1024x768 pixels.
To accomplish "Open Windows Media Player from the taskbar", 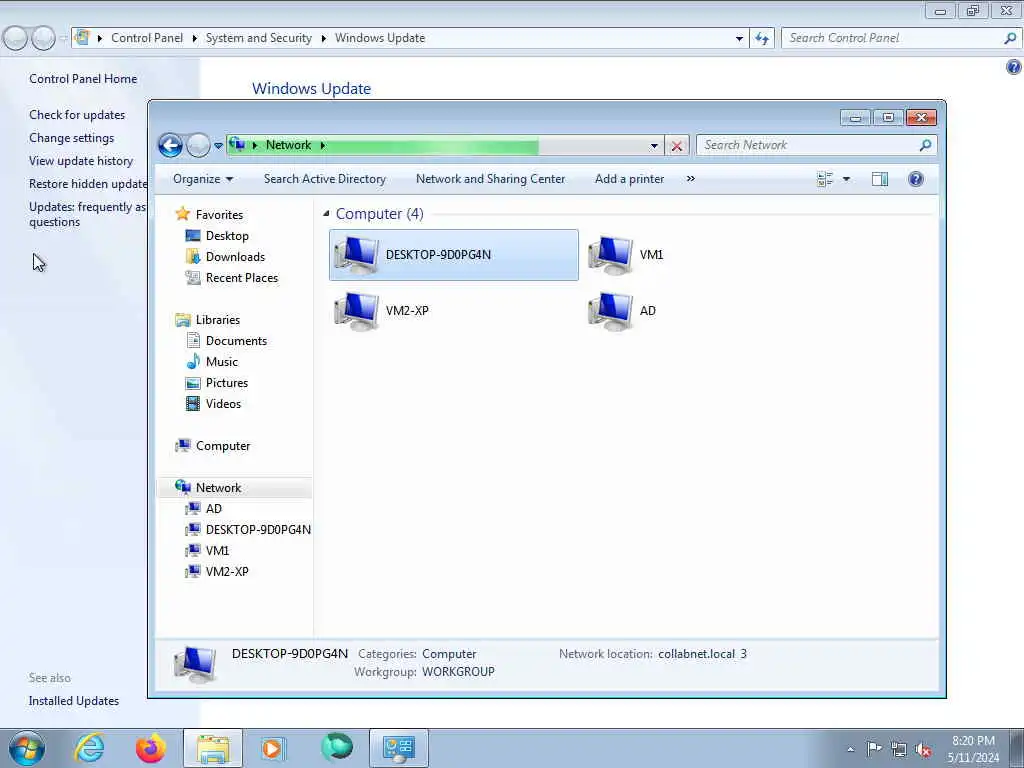I will pos(274,748).
